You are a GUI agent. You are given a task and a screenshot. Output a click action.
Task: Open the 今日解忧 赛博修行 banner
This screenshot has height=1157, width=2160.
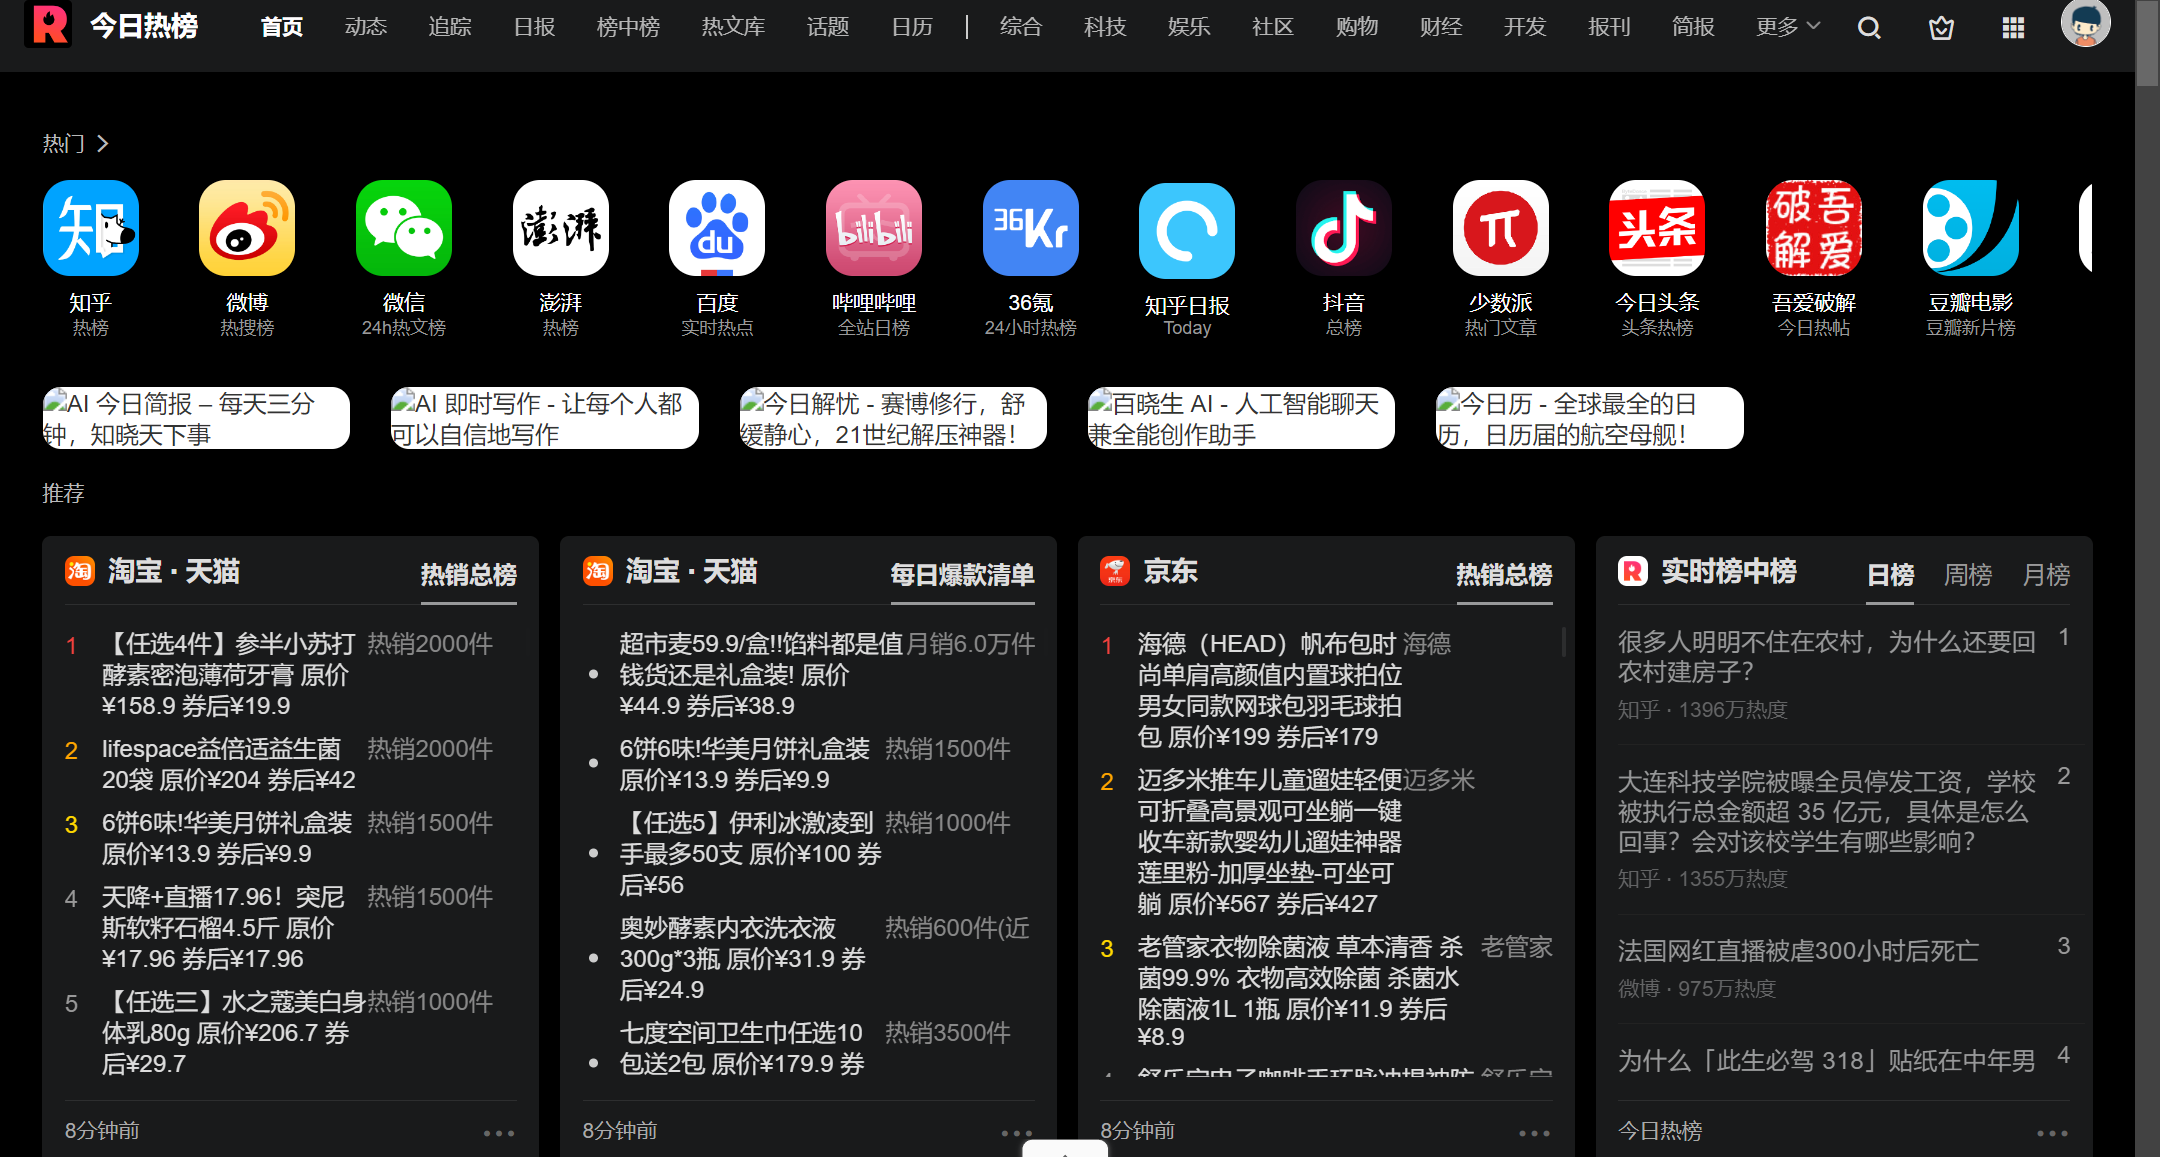pos(893,418)
